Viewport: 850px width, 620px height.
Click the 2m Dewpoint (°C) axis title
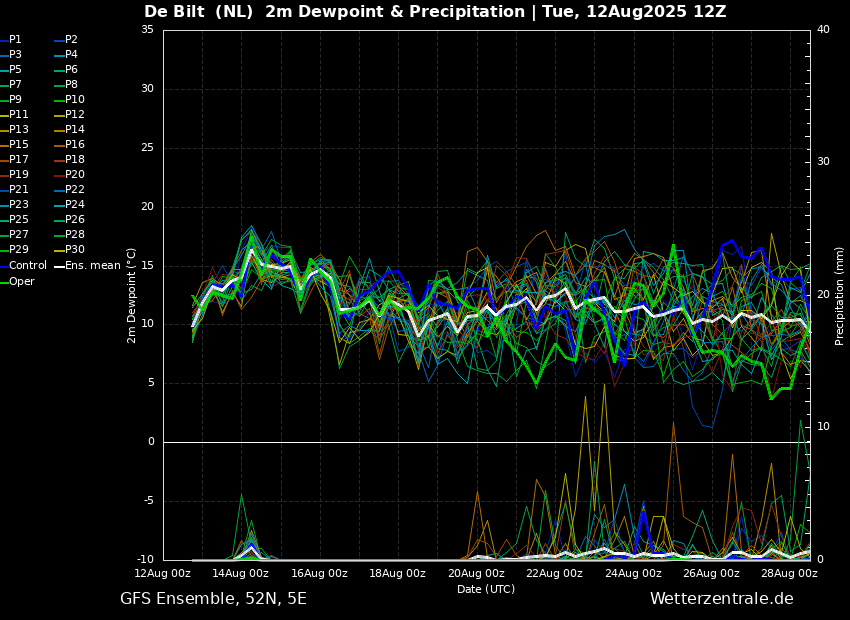point(132,295)
